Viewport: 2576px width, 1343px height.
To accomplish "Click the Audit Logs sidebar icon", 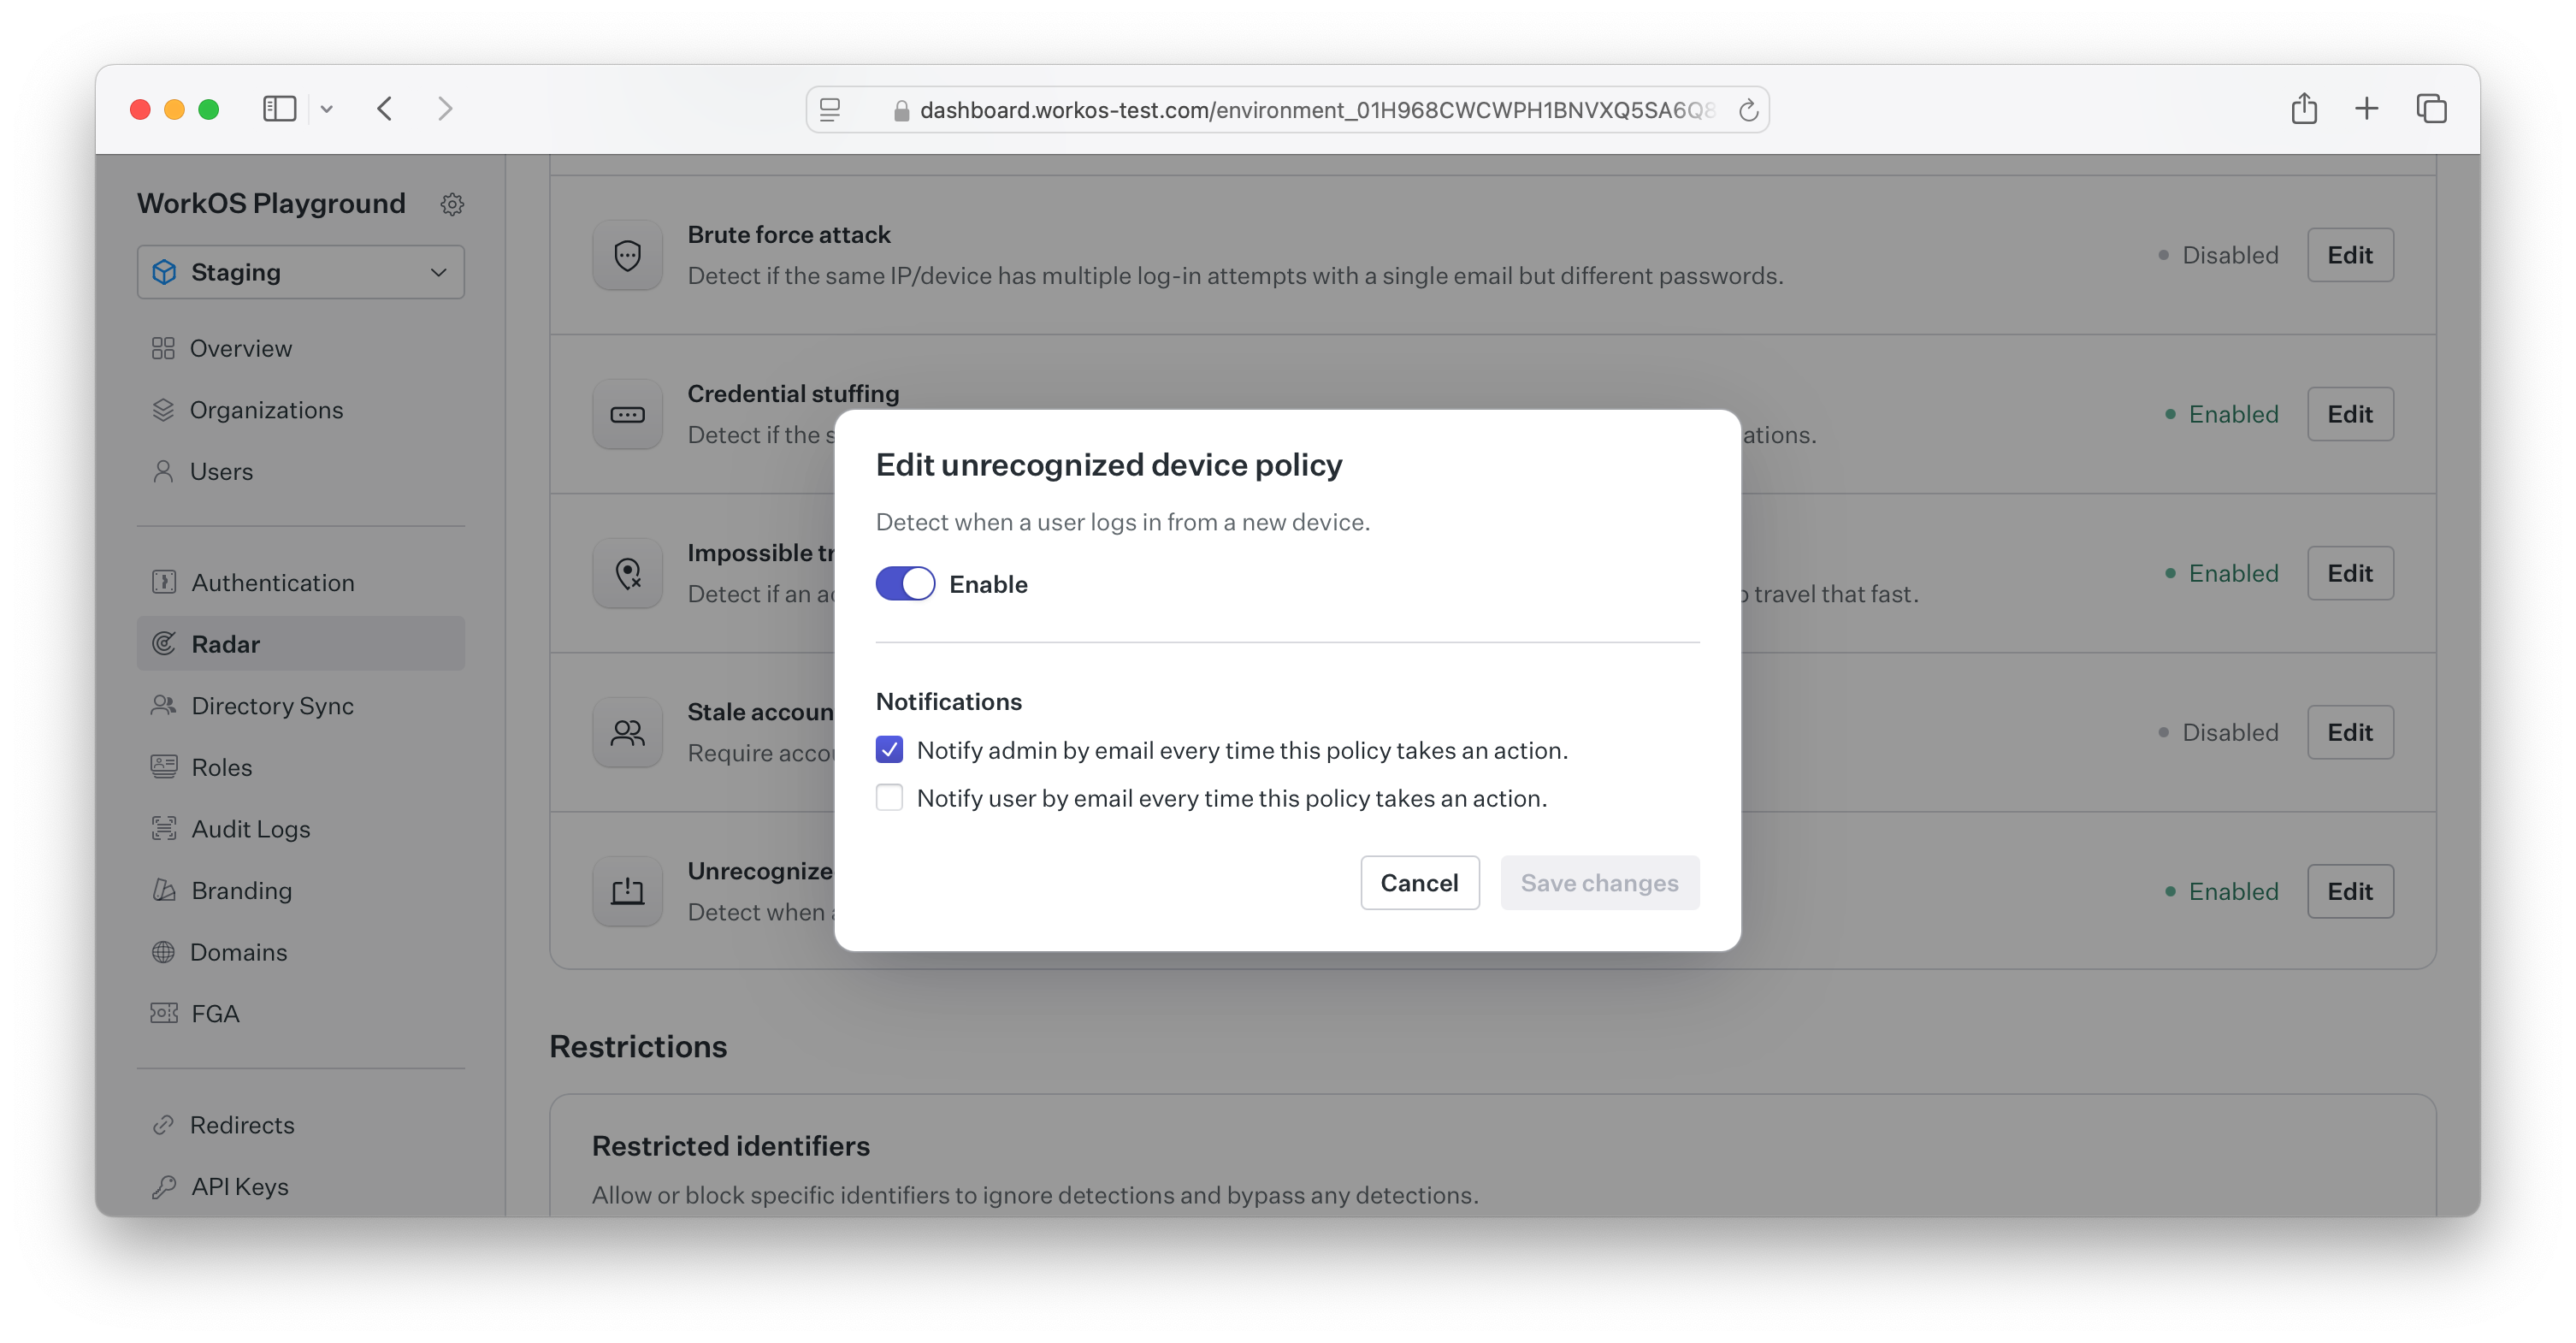I will click(163, 826).
